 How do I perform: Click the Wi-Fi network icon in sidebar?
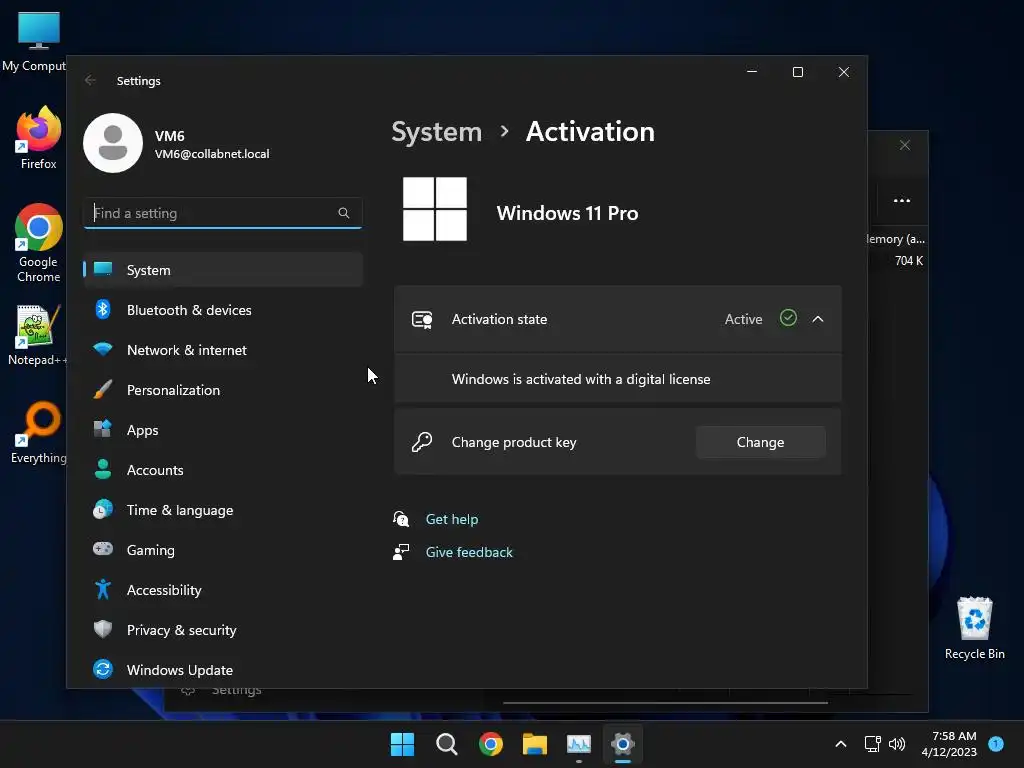(103, 349)
